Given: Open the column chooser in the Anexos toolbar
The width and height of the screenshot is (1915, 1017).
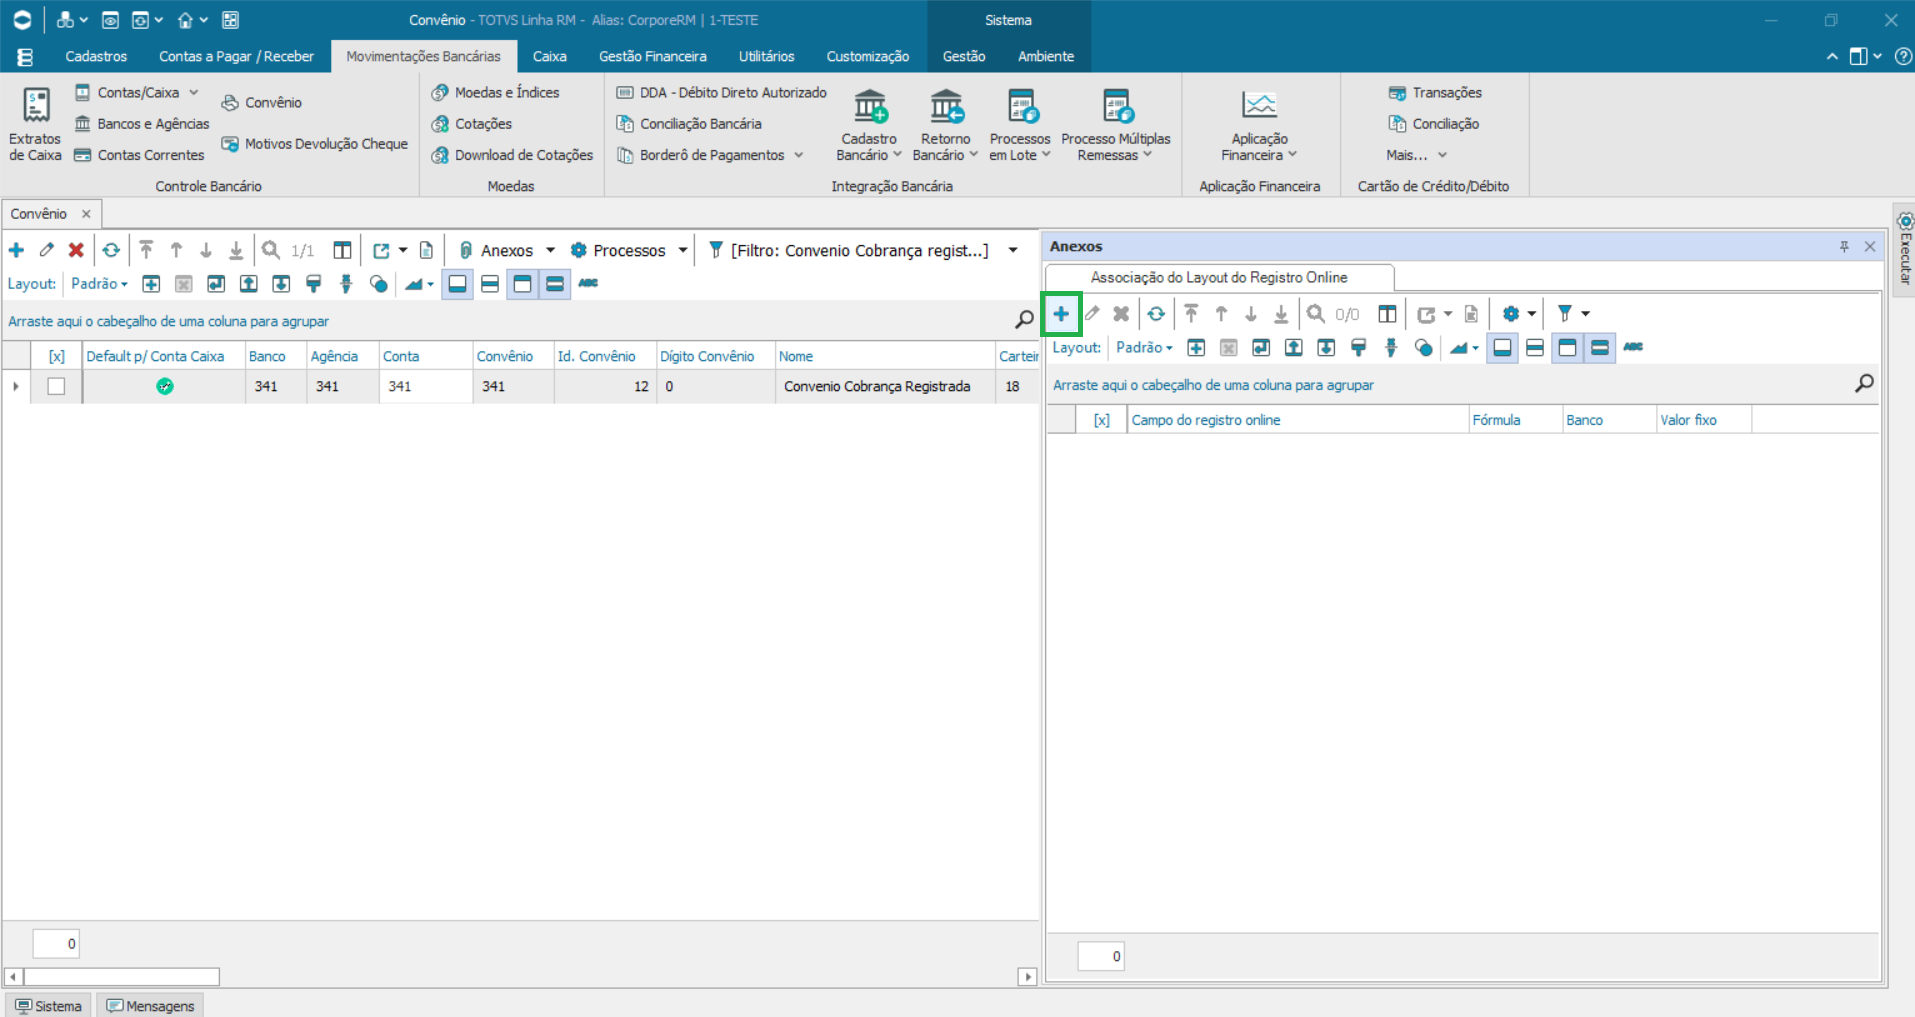Looking at the screenshot, I should point(1387,314).
